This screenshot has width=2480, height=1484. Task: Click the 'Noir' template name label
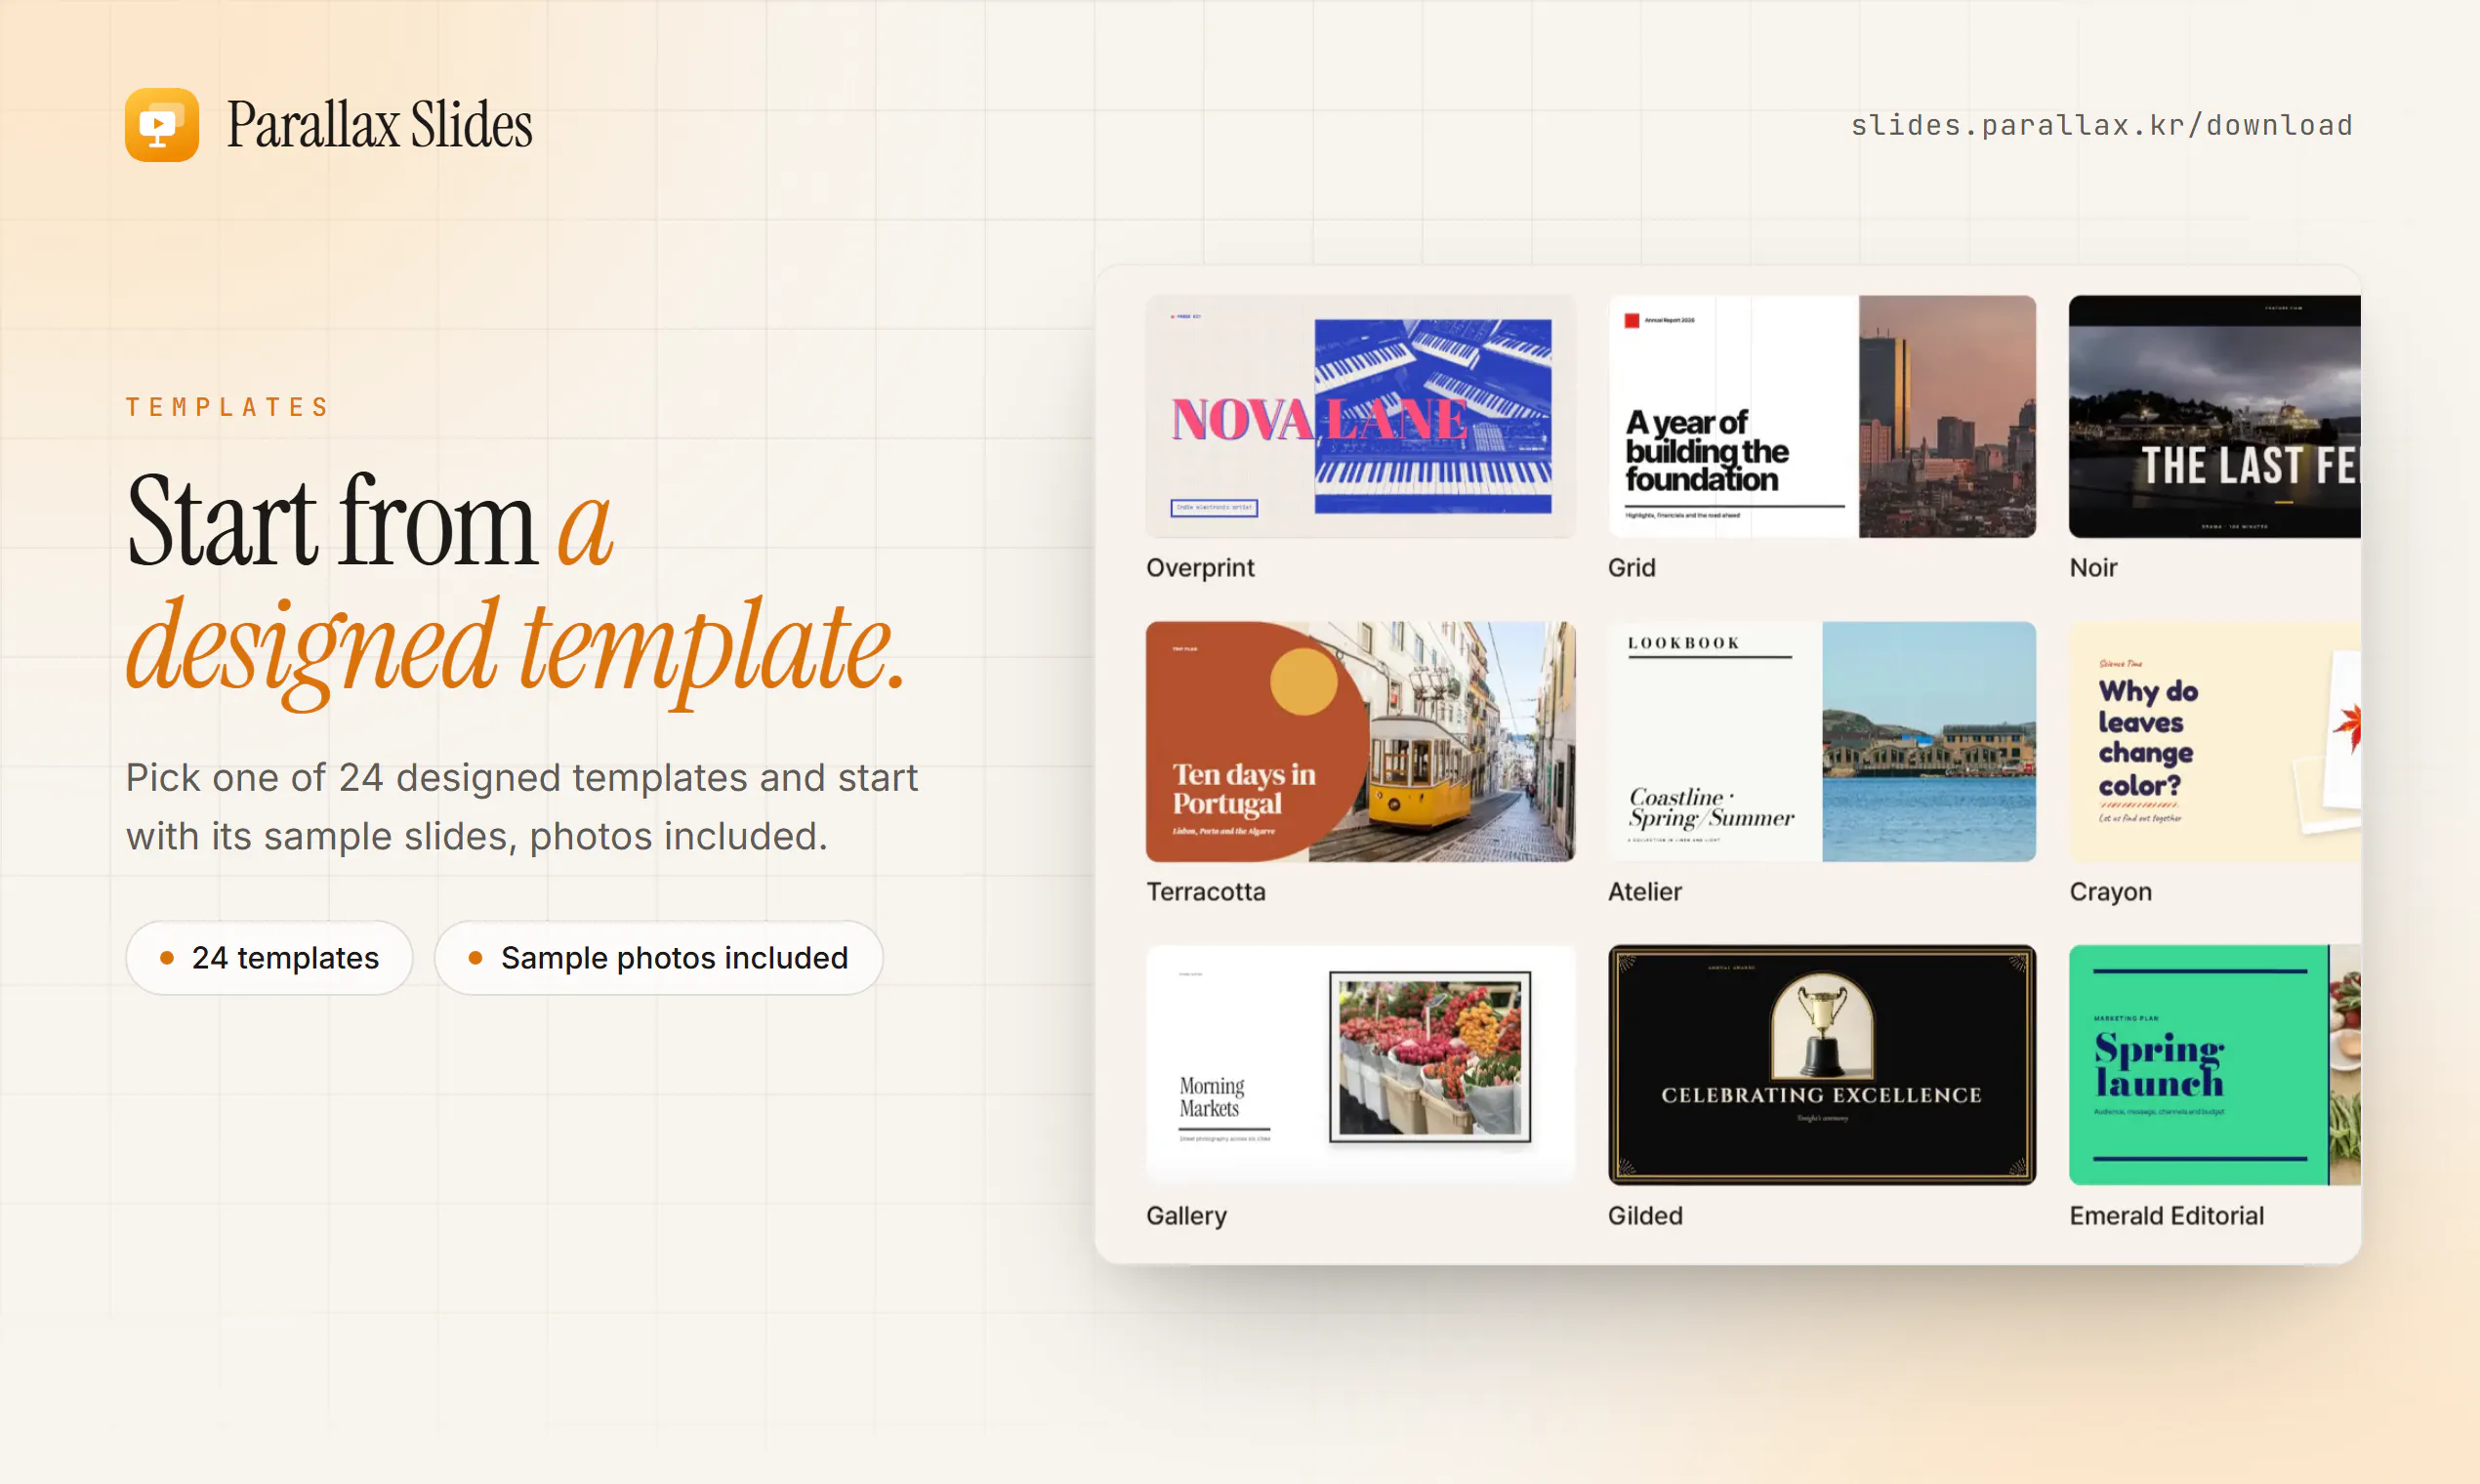point(2093,568)
